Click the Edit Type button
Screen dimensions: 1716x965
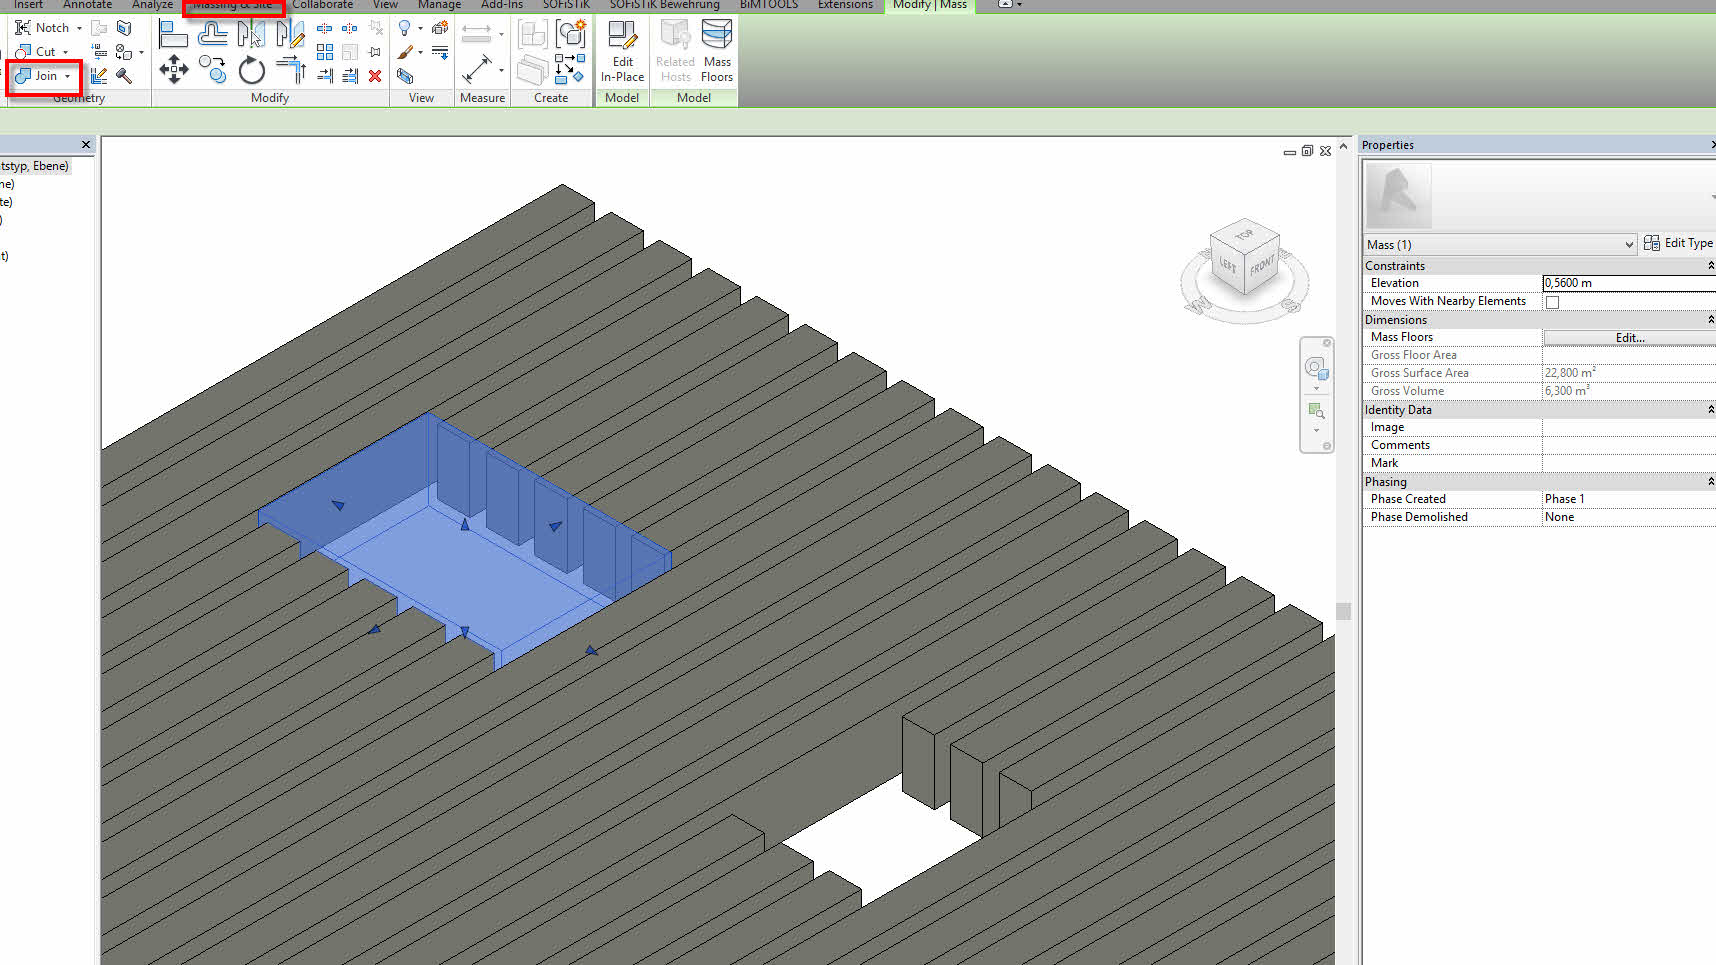click(x=1678, y=243)
